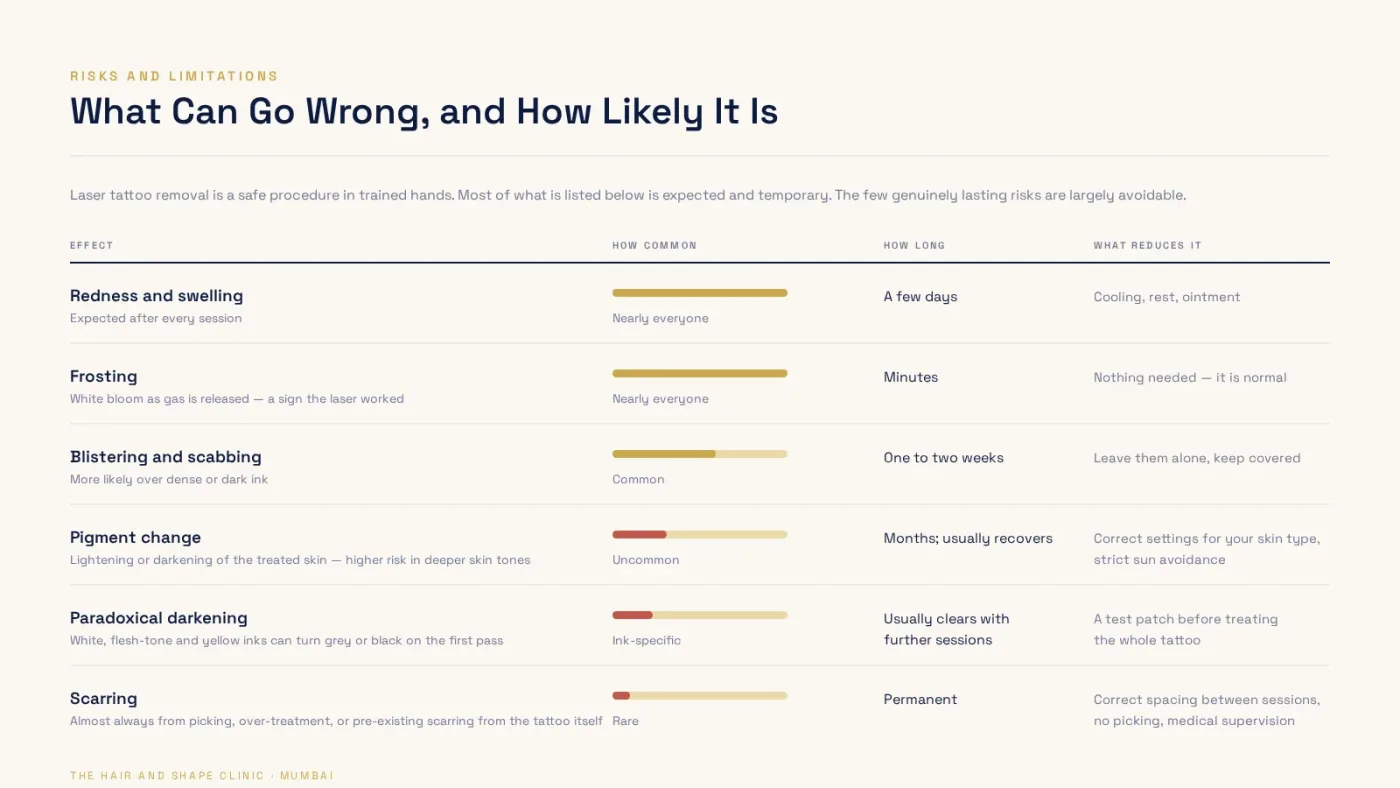Click The Hair and Shape Clinic footer

click(x=202, y=776)
